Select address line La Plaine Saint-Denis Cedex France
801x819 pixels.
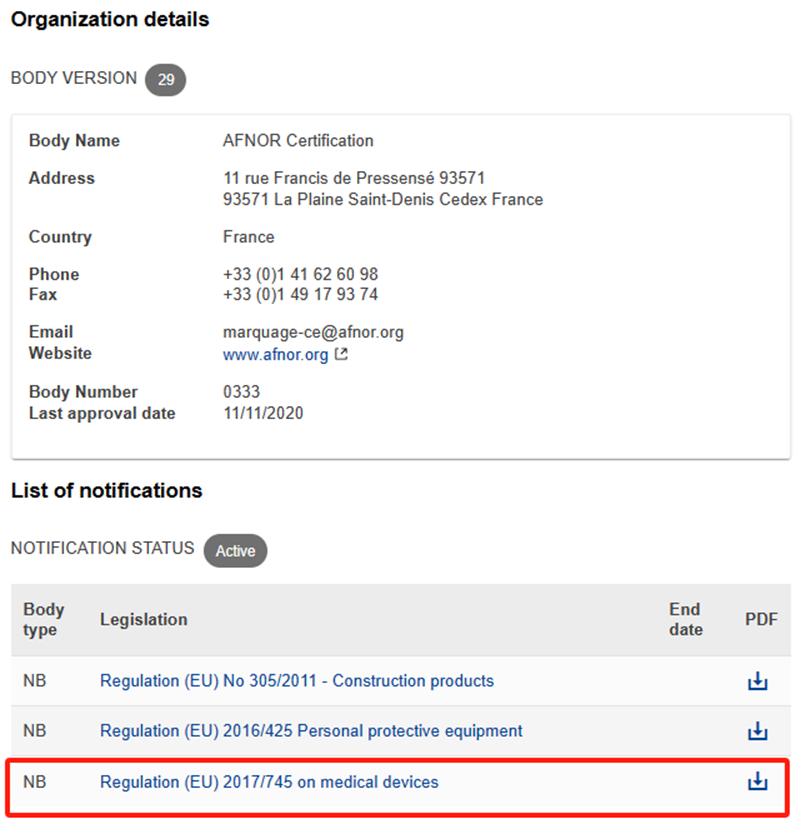tap(383, 200)
